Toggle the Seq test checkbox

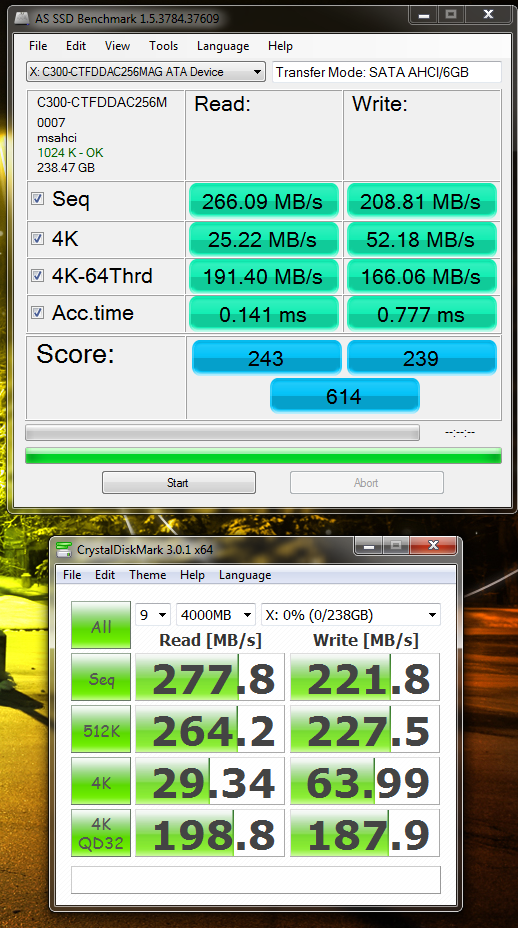coord(37,199)
